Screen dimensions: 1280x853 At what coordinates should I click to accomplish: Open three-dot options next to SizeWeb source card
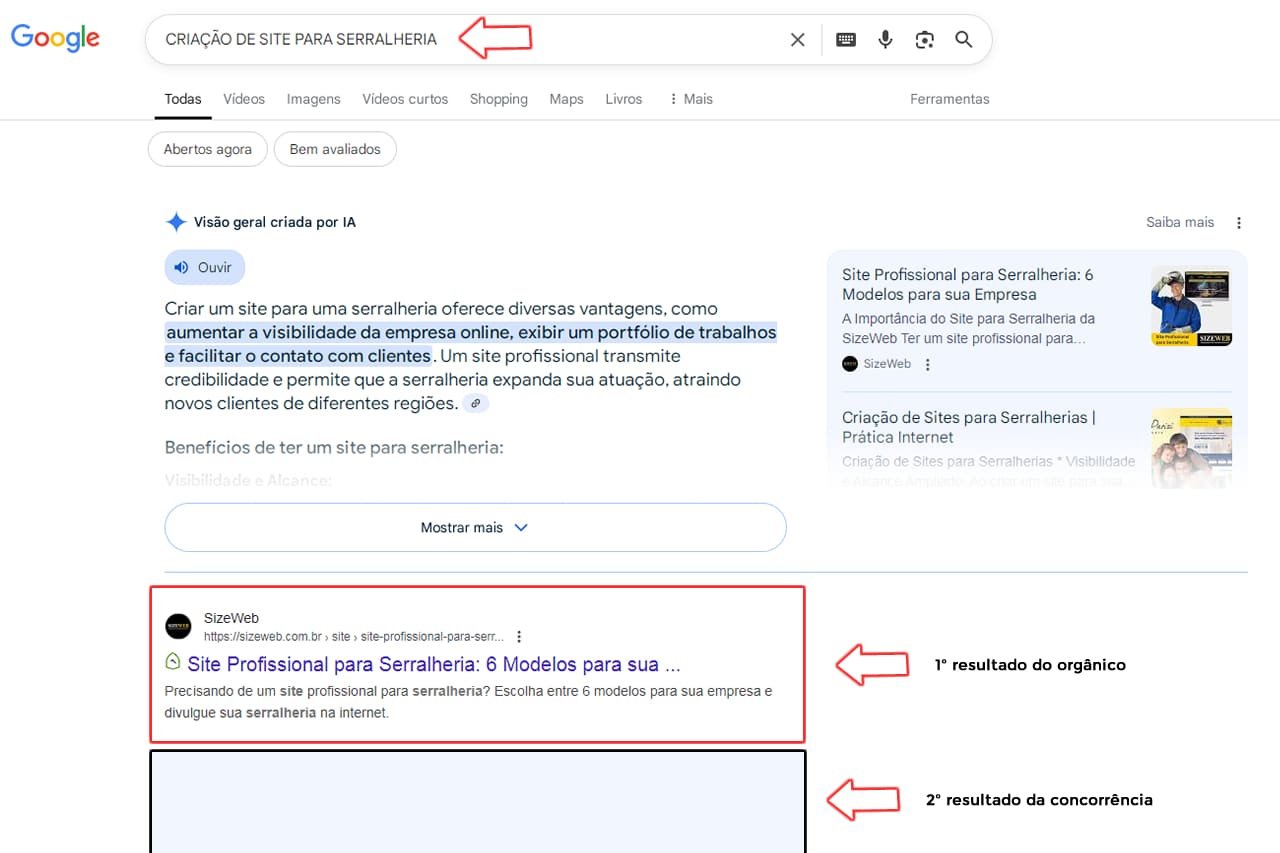point(927,365)
